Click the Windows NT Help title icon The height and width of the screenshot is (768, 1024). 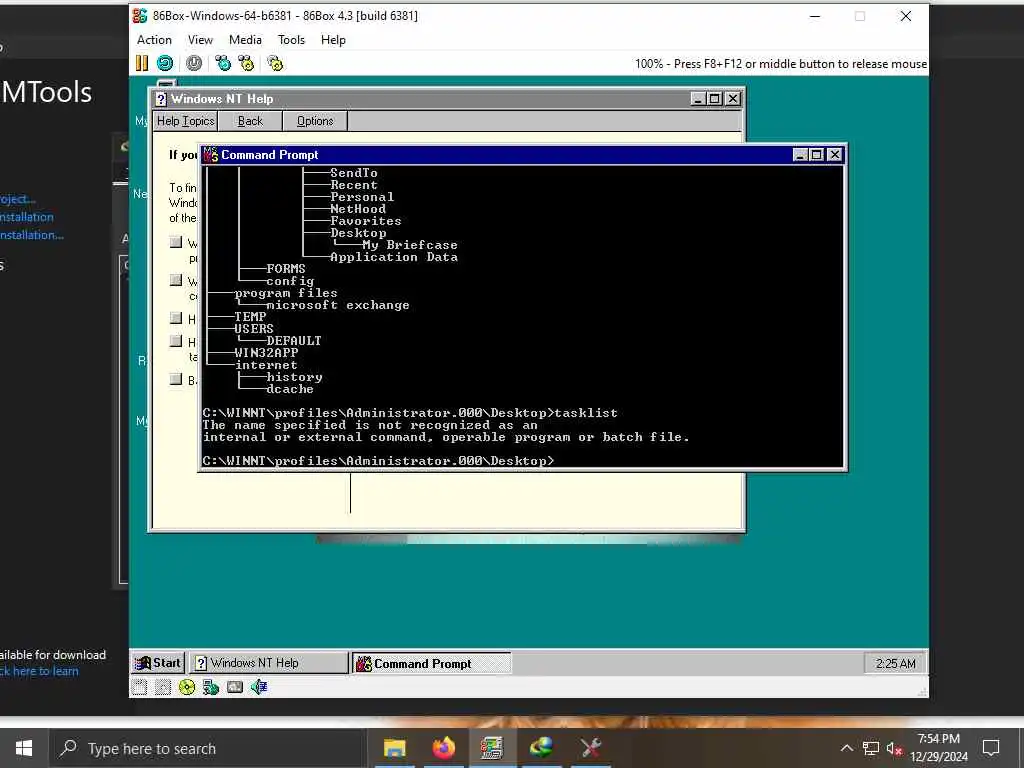pos(161,99)
